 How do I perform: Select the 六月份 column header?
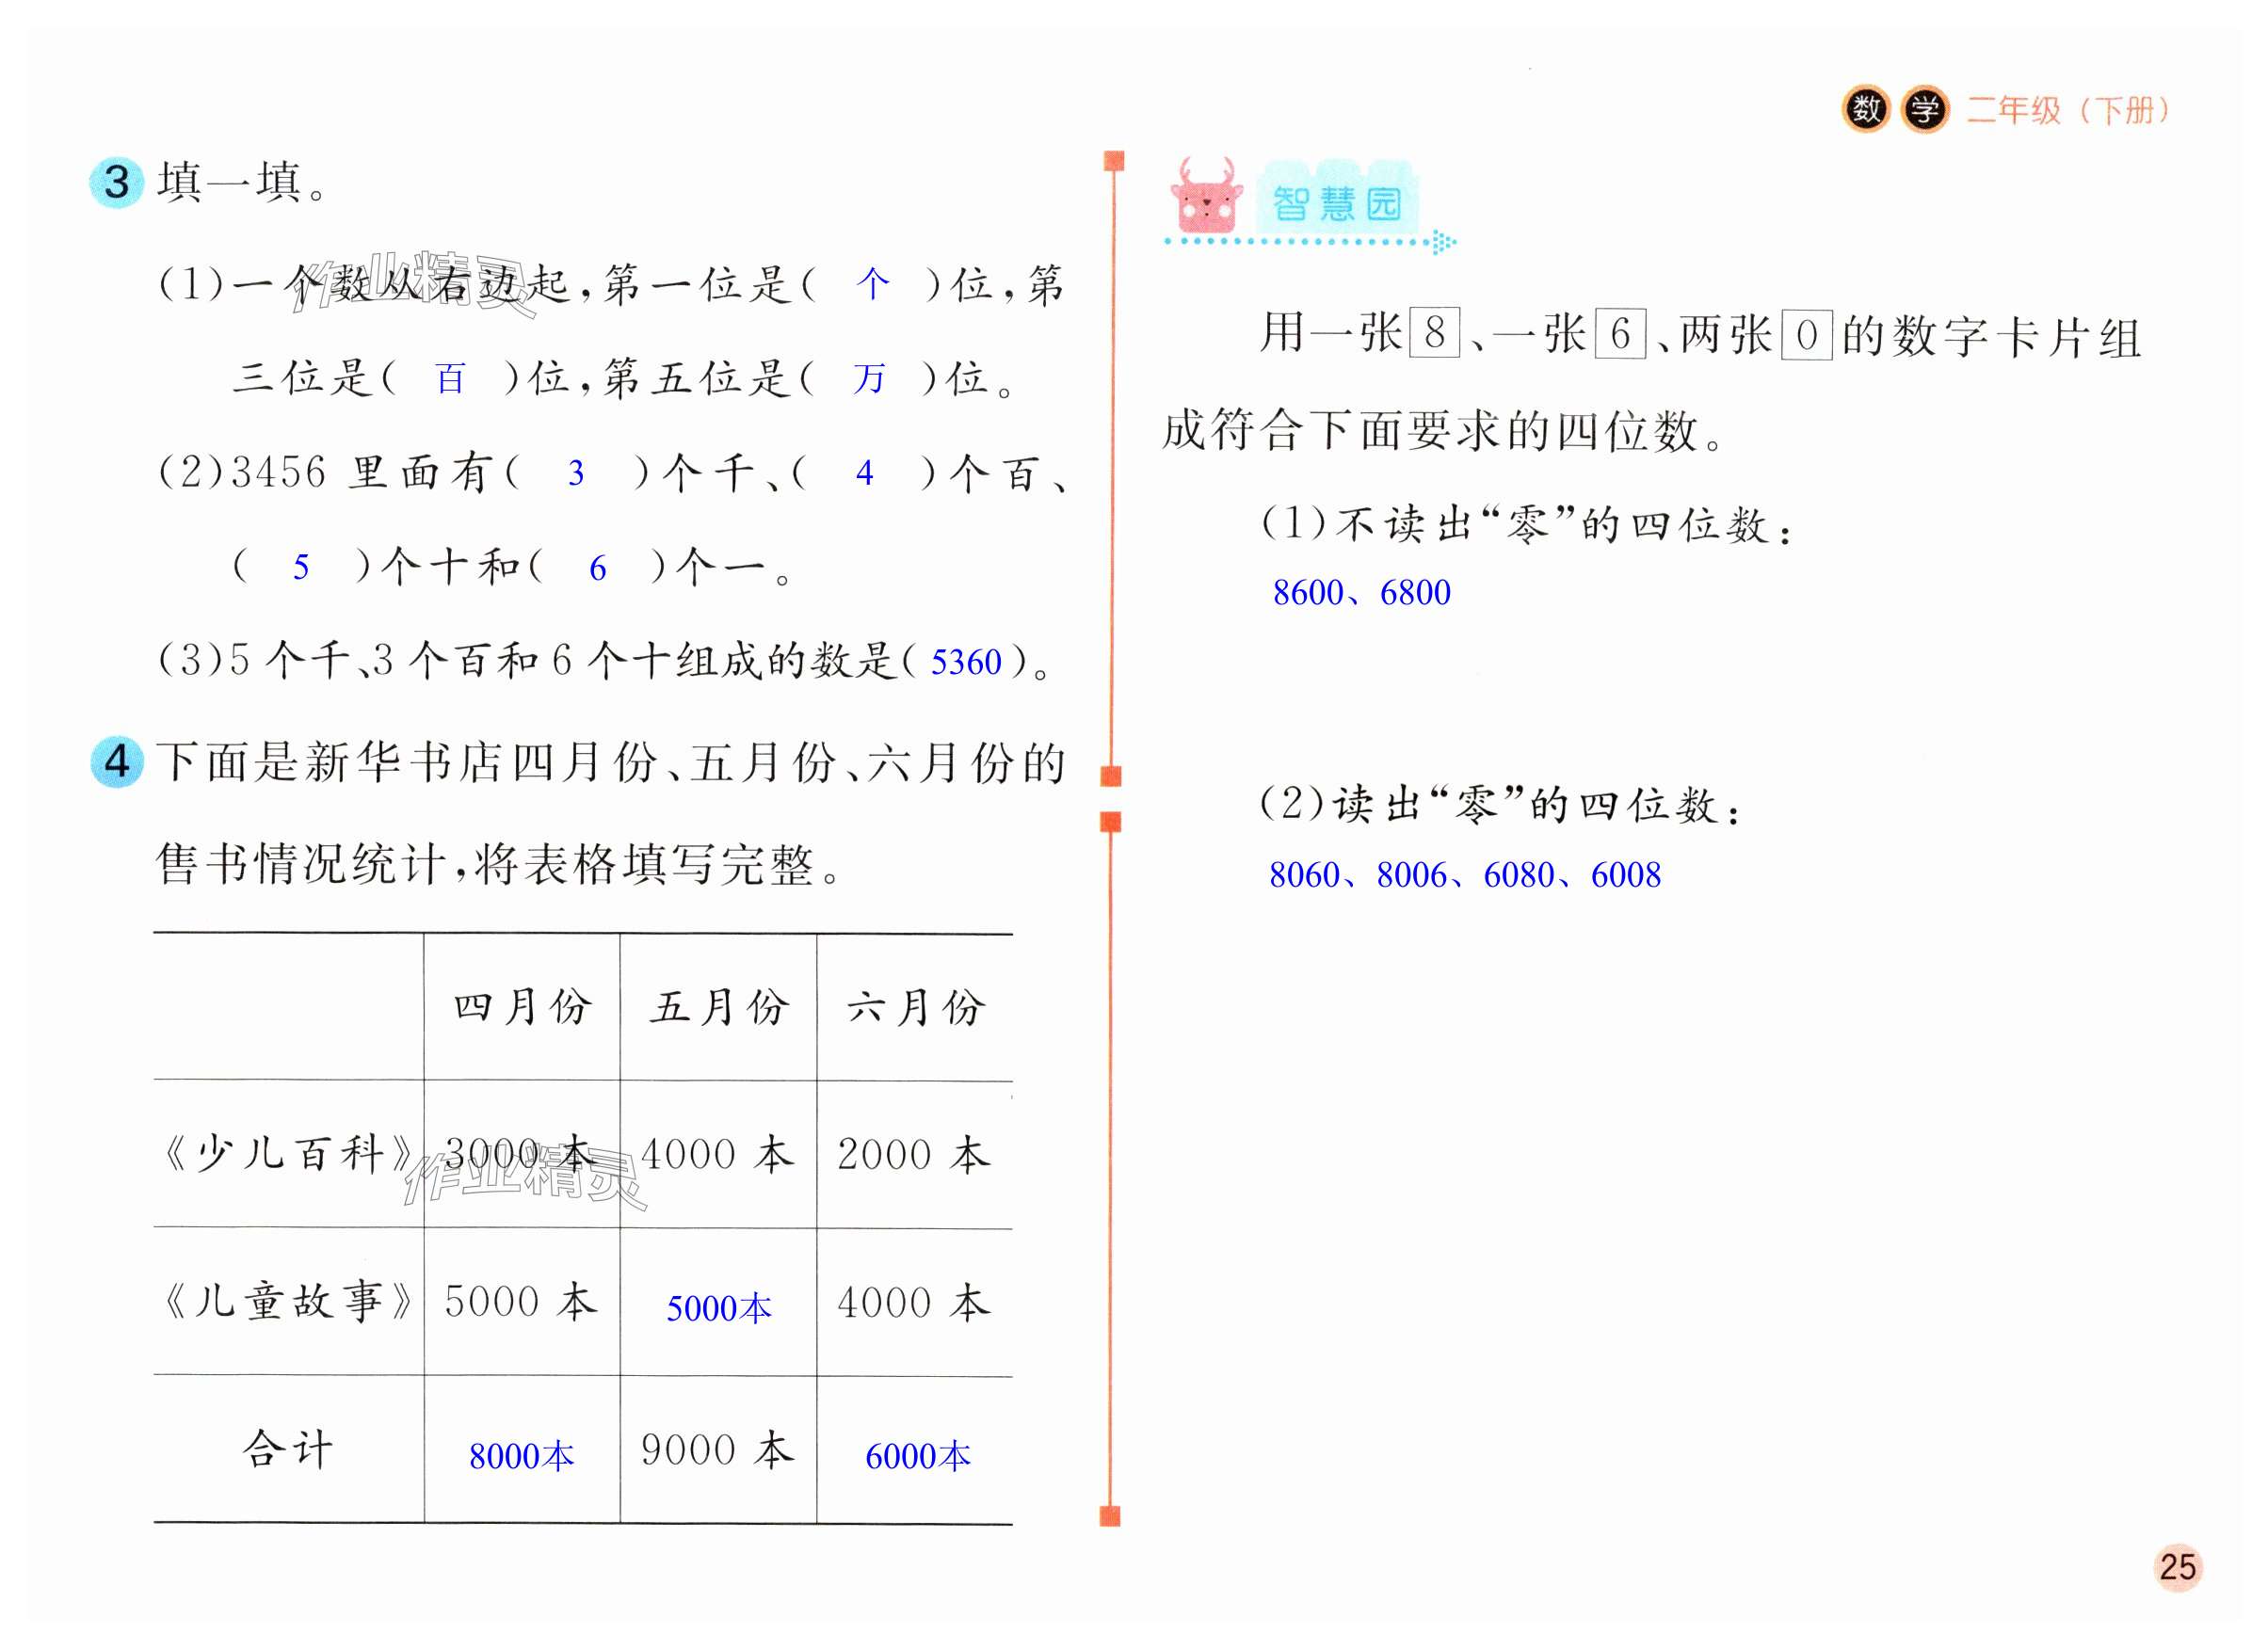915,1007
